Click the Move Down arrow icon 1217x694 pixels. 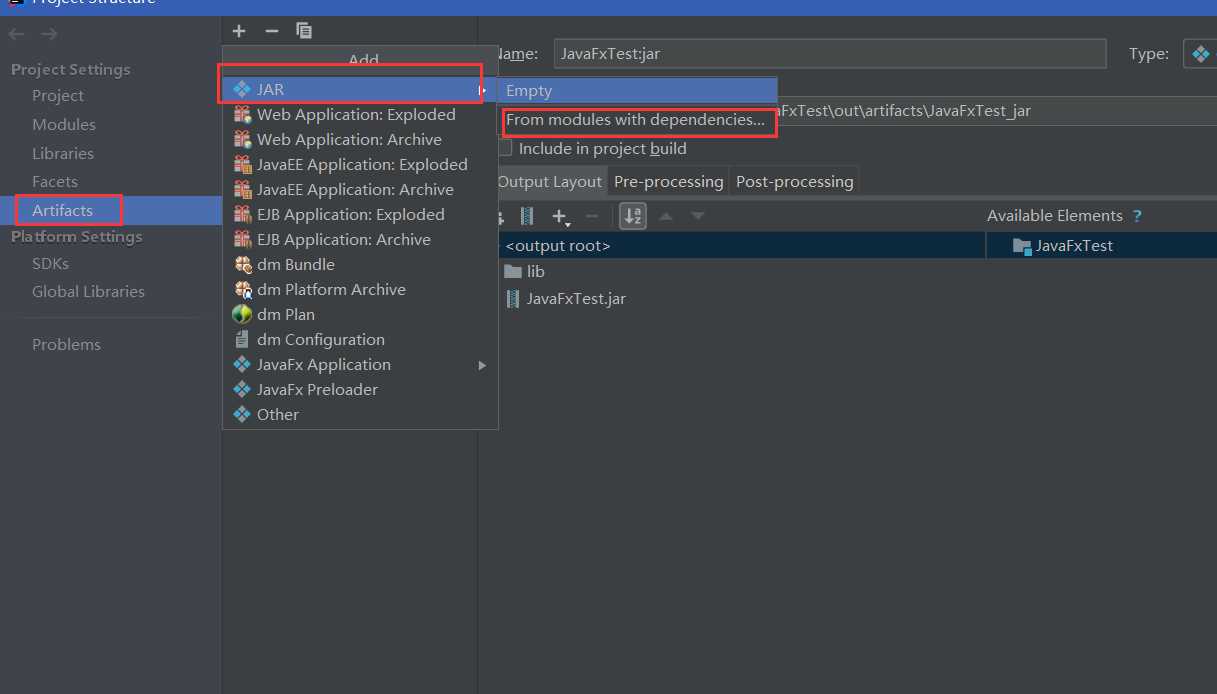[x=698, y=216]
